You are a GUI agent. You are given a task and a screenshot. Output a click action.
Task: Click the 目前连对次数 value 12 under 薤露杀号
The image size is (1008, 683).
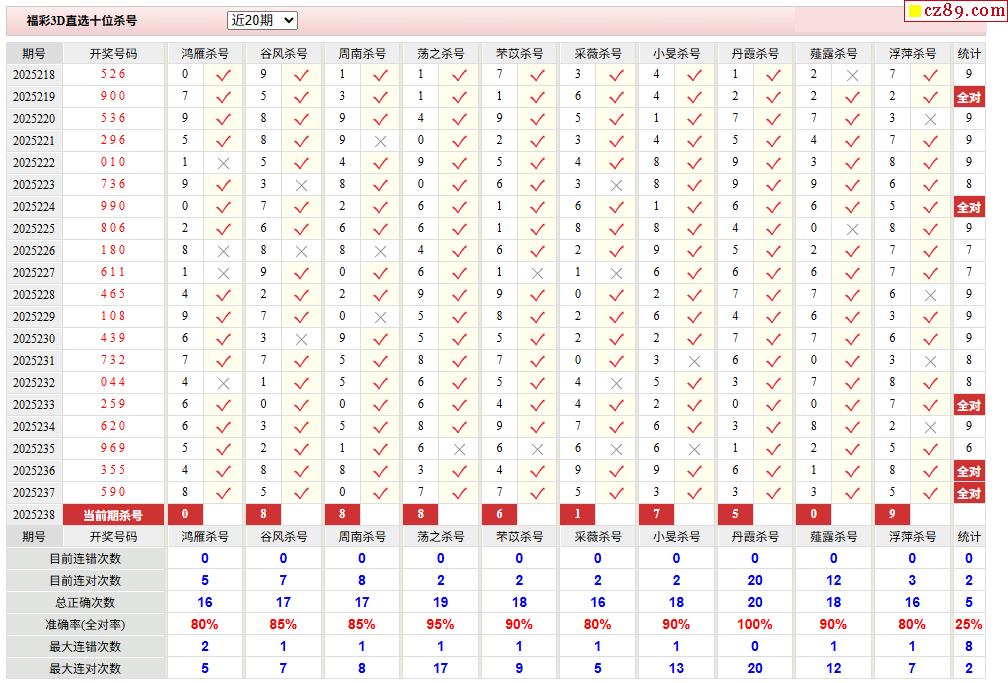(x=834, y=581)
